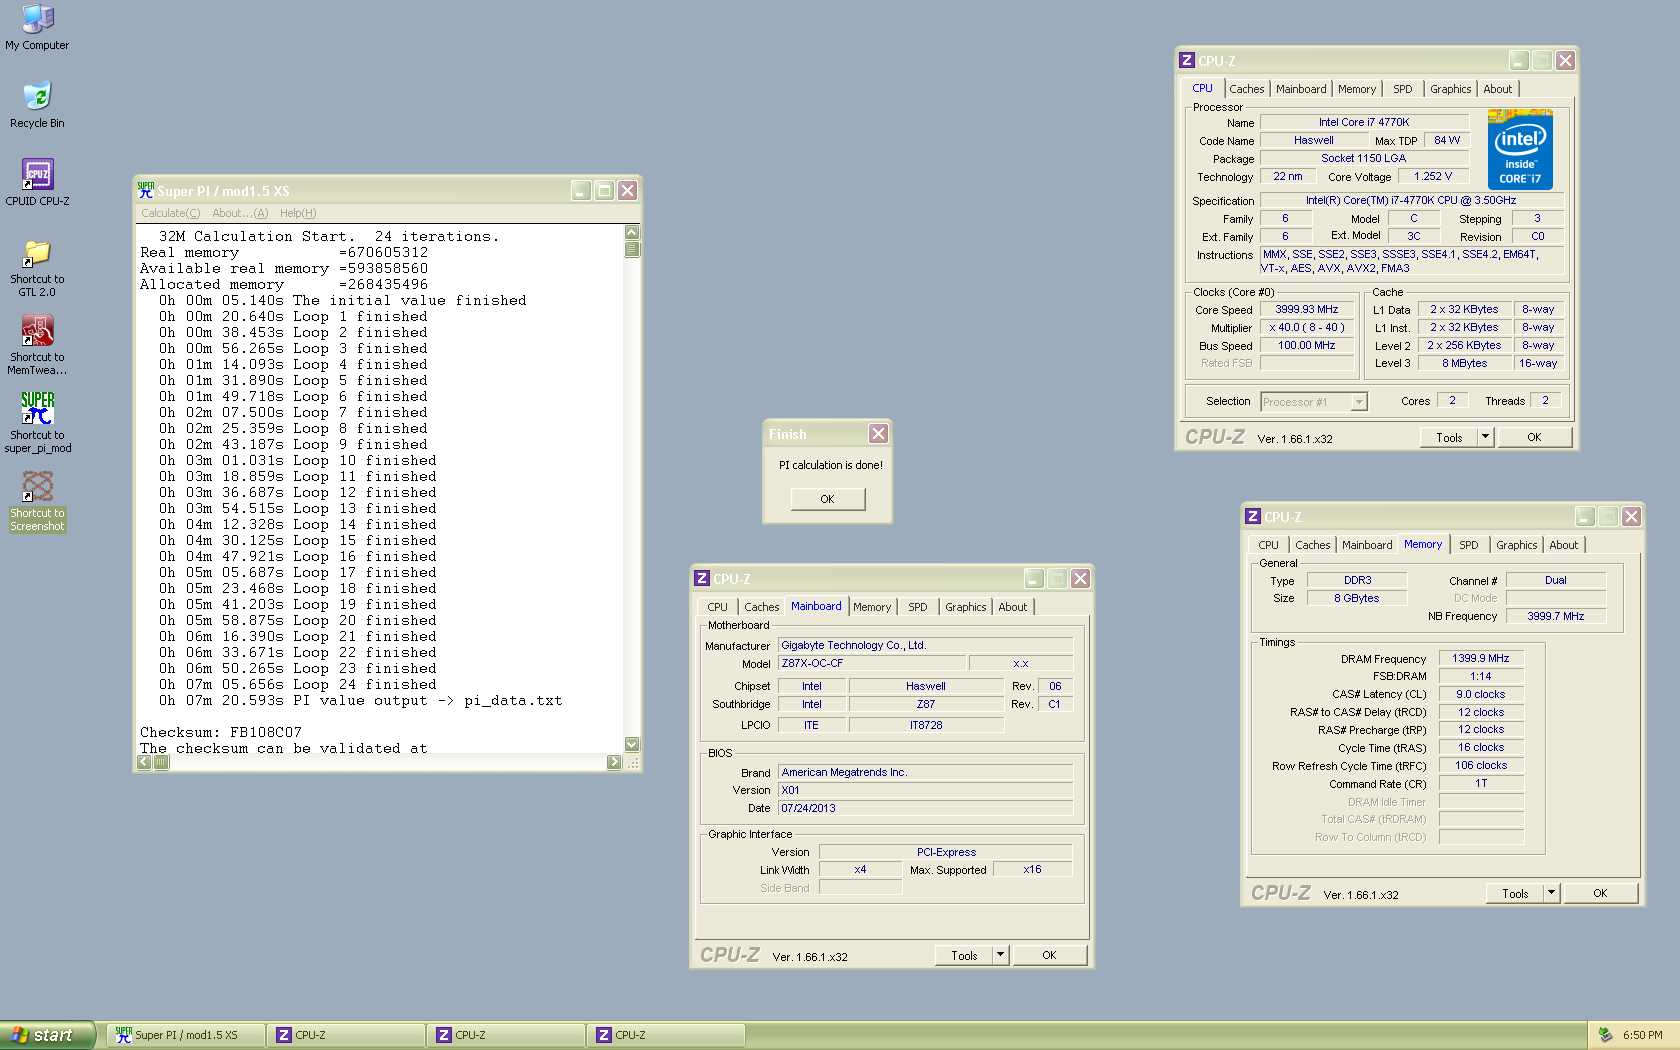Click Tools button in Memory CPU-Z window
The height and width of the screenshot is (1050, 1680).
[1515, 893]
